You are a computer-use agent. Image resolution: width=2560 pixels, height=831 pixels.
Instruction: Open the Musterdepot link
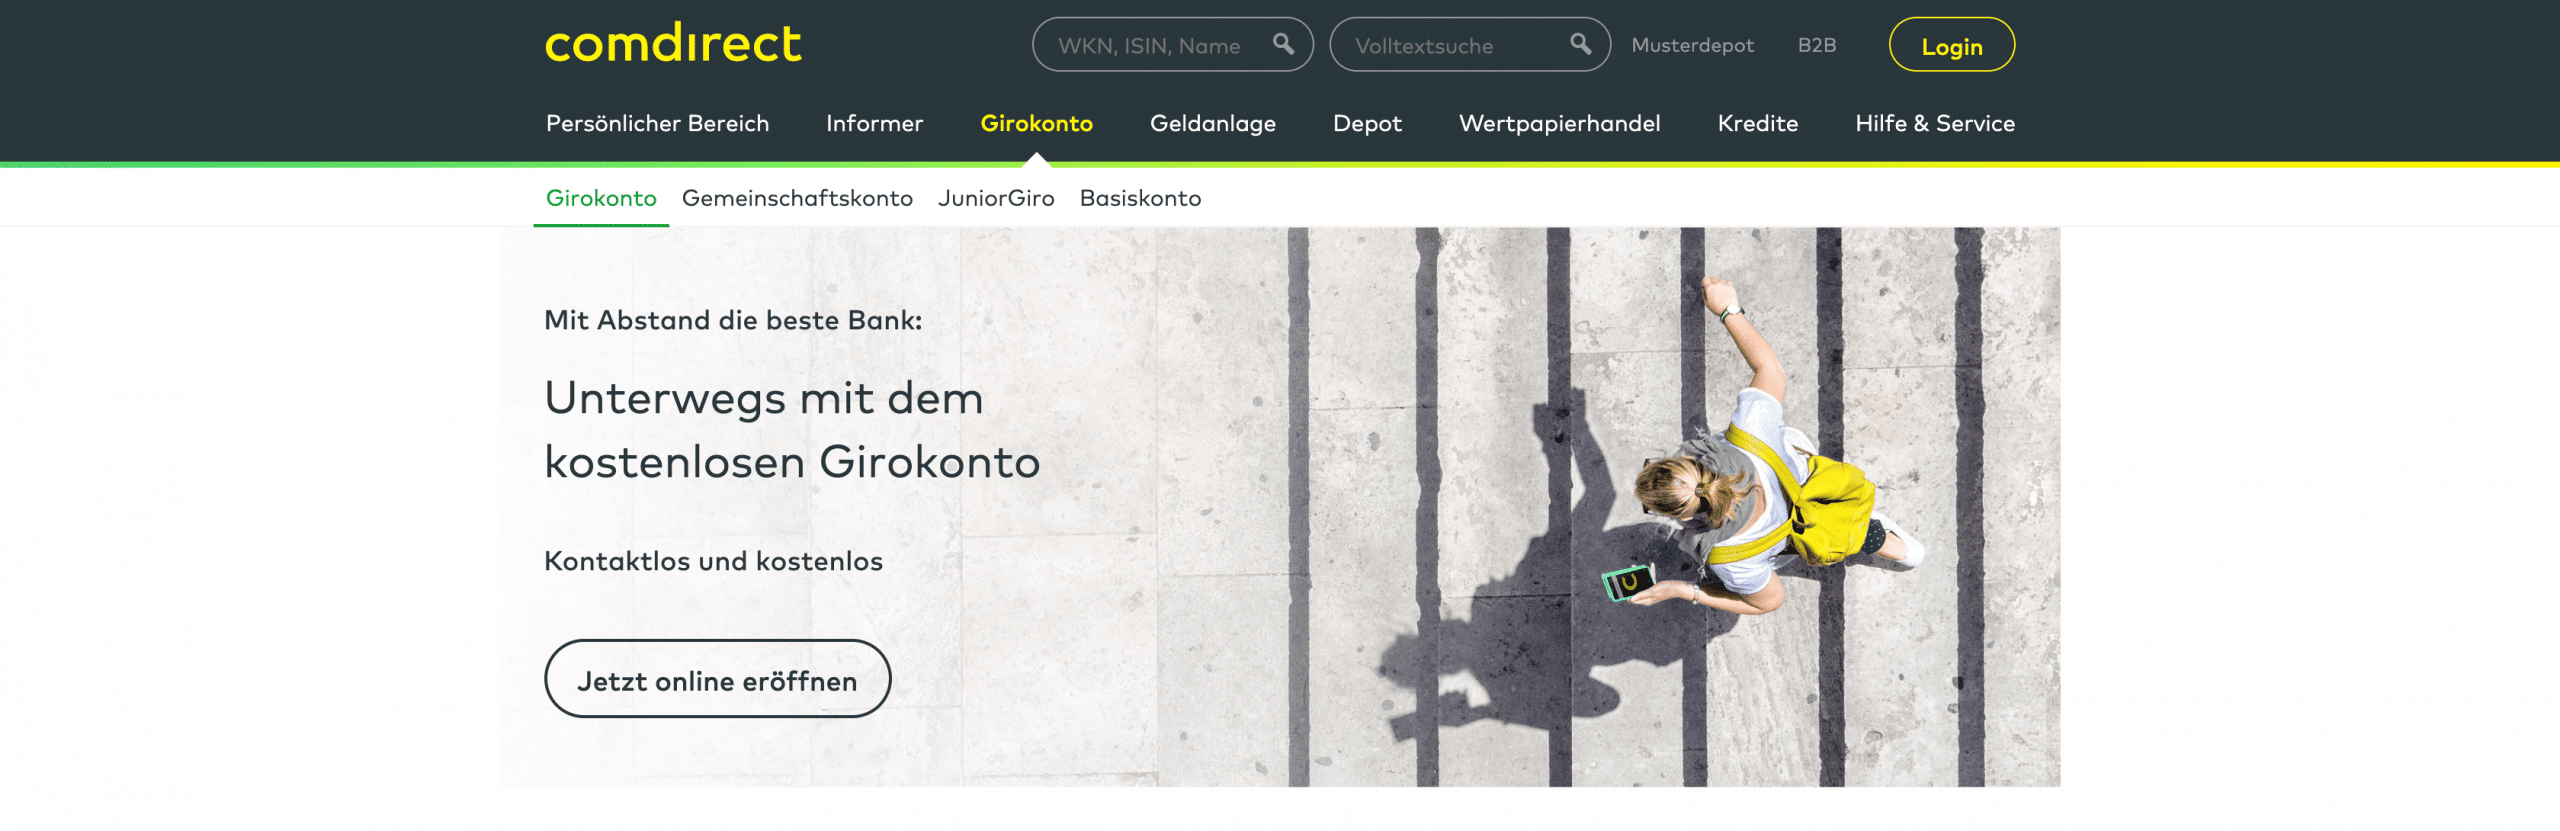[x=1692, y=45]
